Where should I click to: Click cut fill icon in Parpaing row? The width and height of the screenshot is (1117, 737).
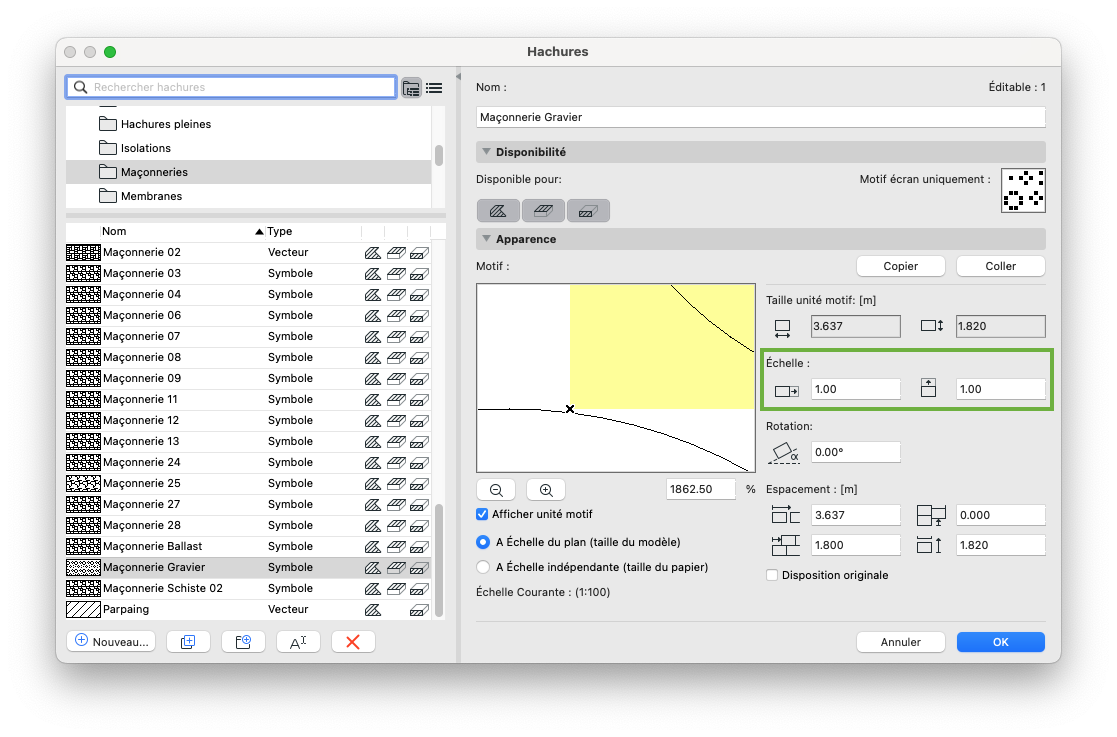coord(420,610)
